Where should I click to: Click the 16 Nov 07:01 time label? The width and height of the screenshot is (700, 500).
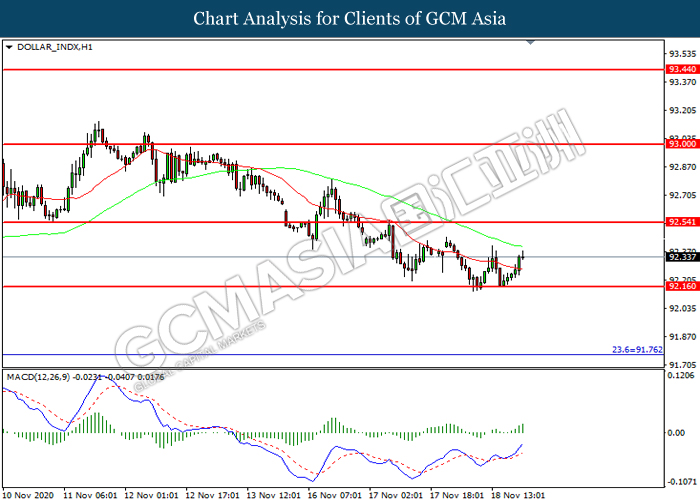pos(337,493)
